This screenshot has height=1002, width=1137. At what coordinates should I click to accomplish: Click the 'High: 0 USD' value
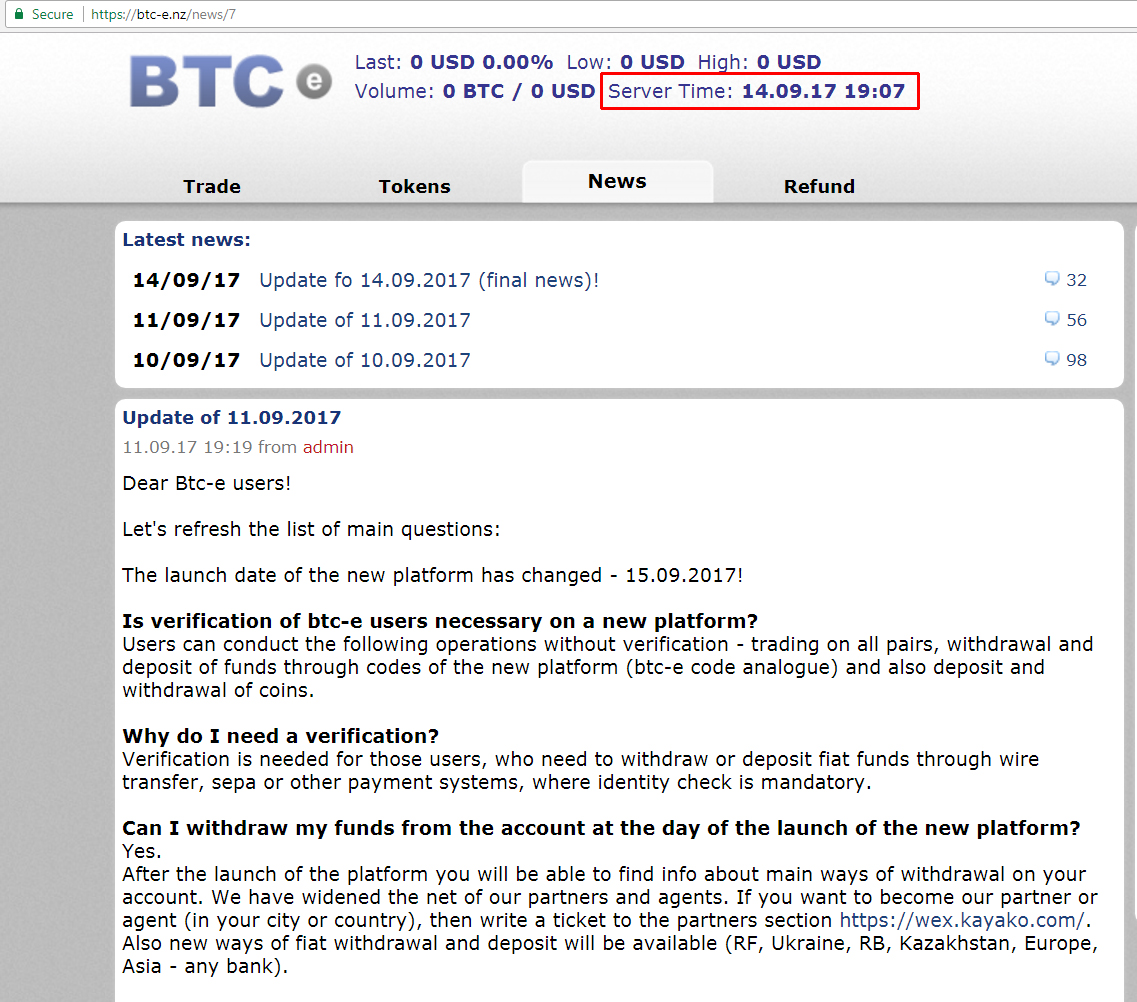pos(759,62)
